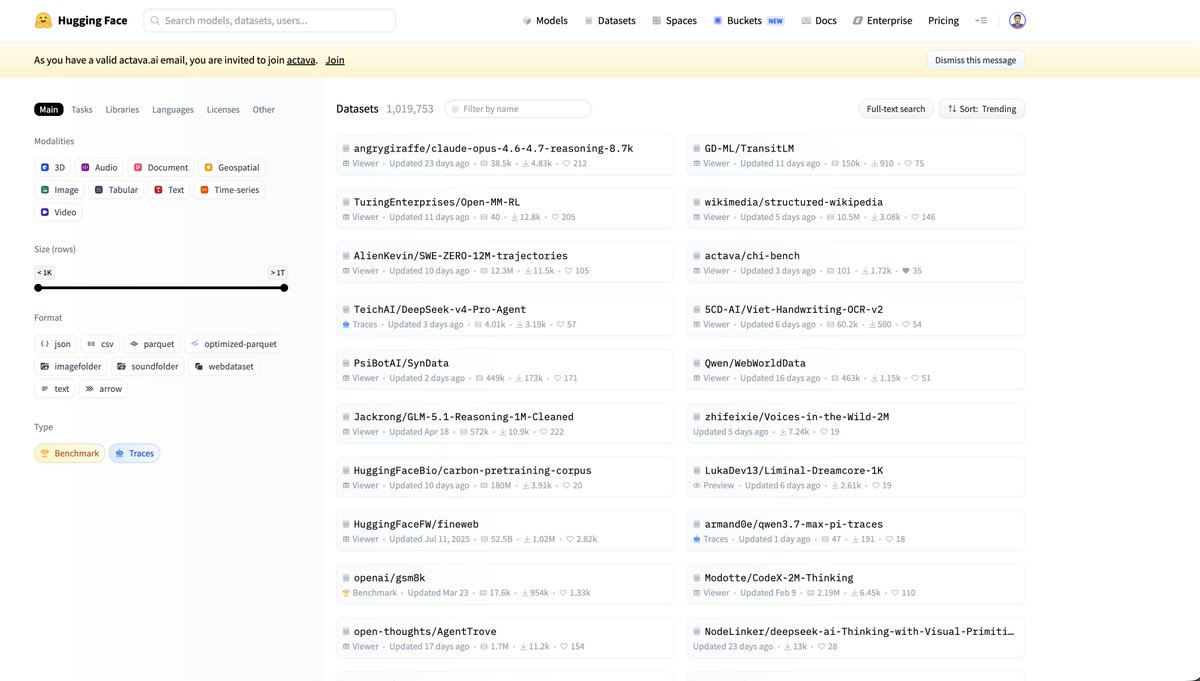Toggle the webdataset format filter
Screen dimensions: 1200x681
coord(225,366)
